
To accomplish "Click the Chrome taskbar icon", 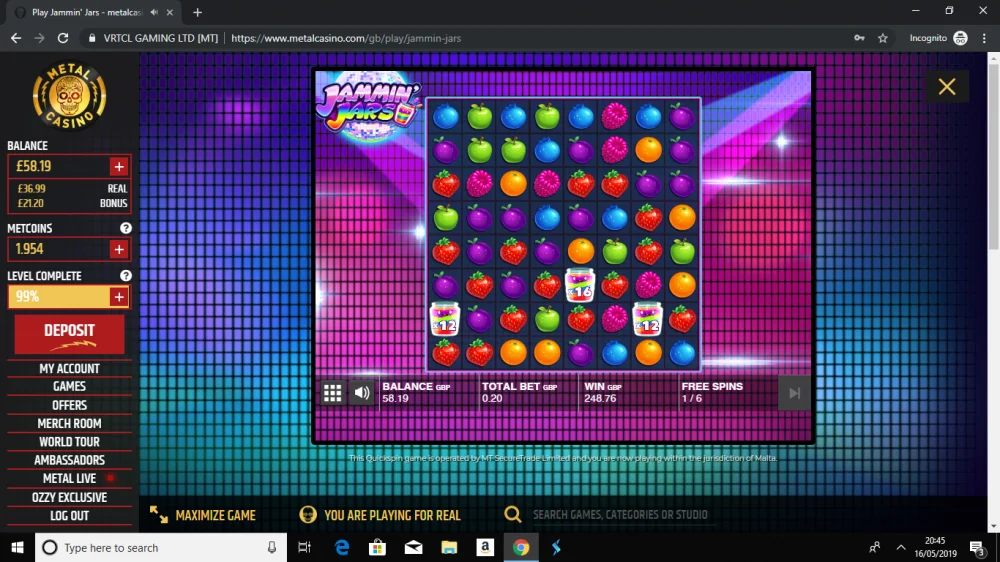I will [521, 547].
